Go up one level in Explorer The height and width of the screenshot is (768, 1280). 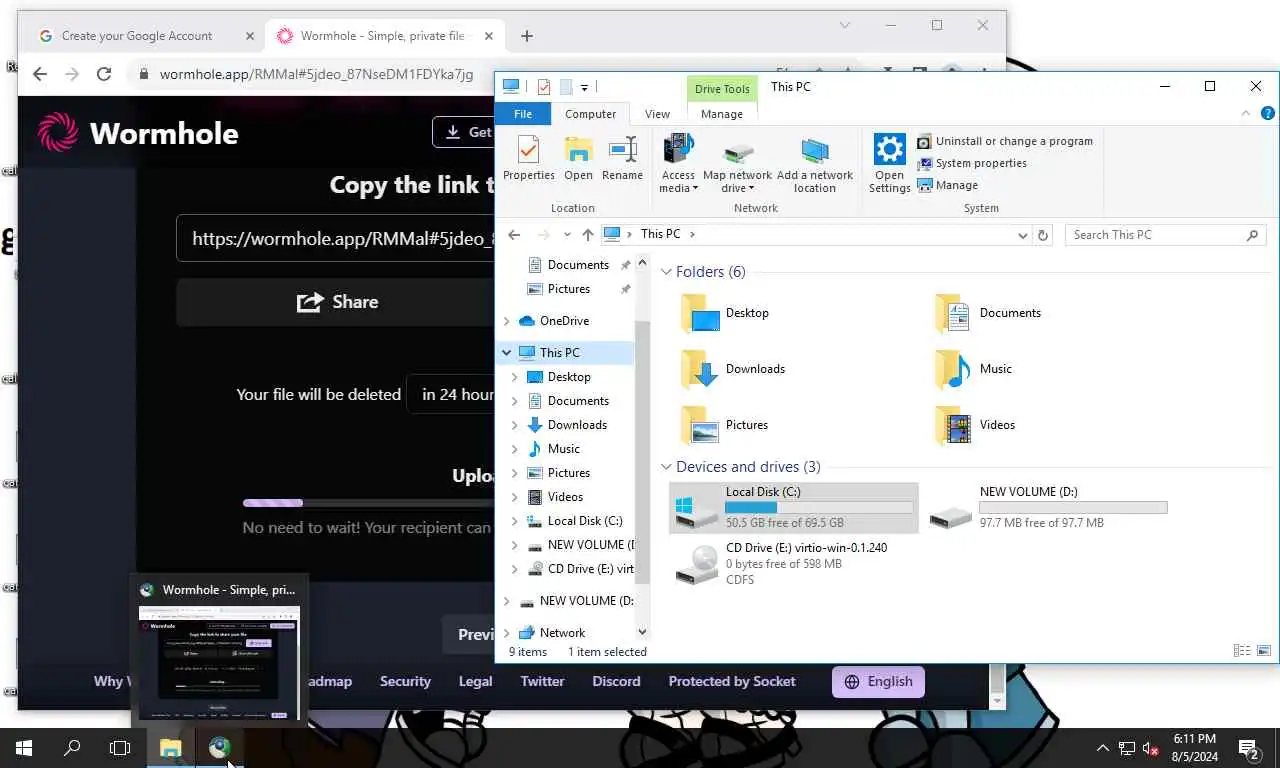click(587, 235)
